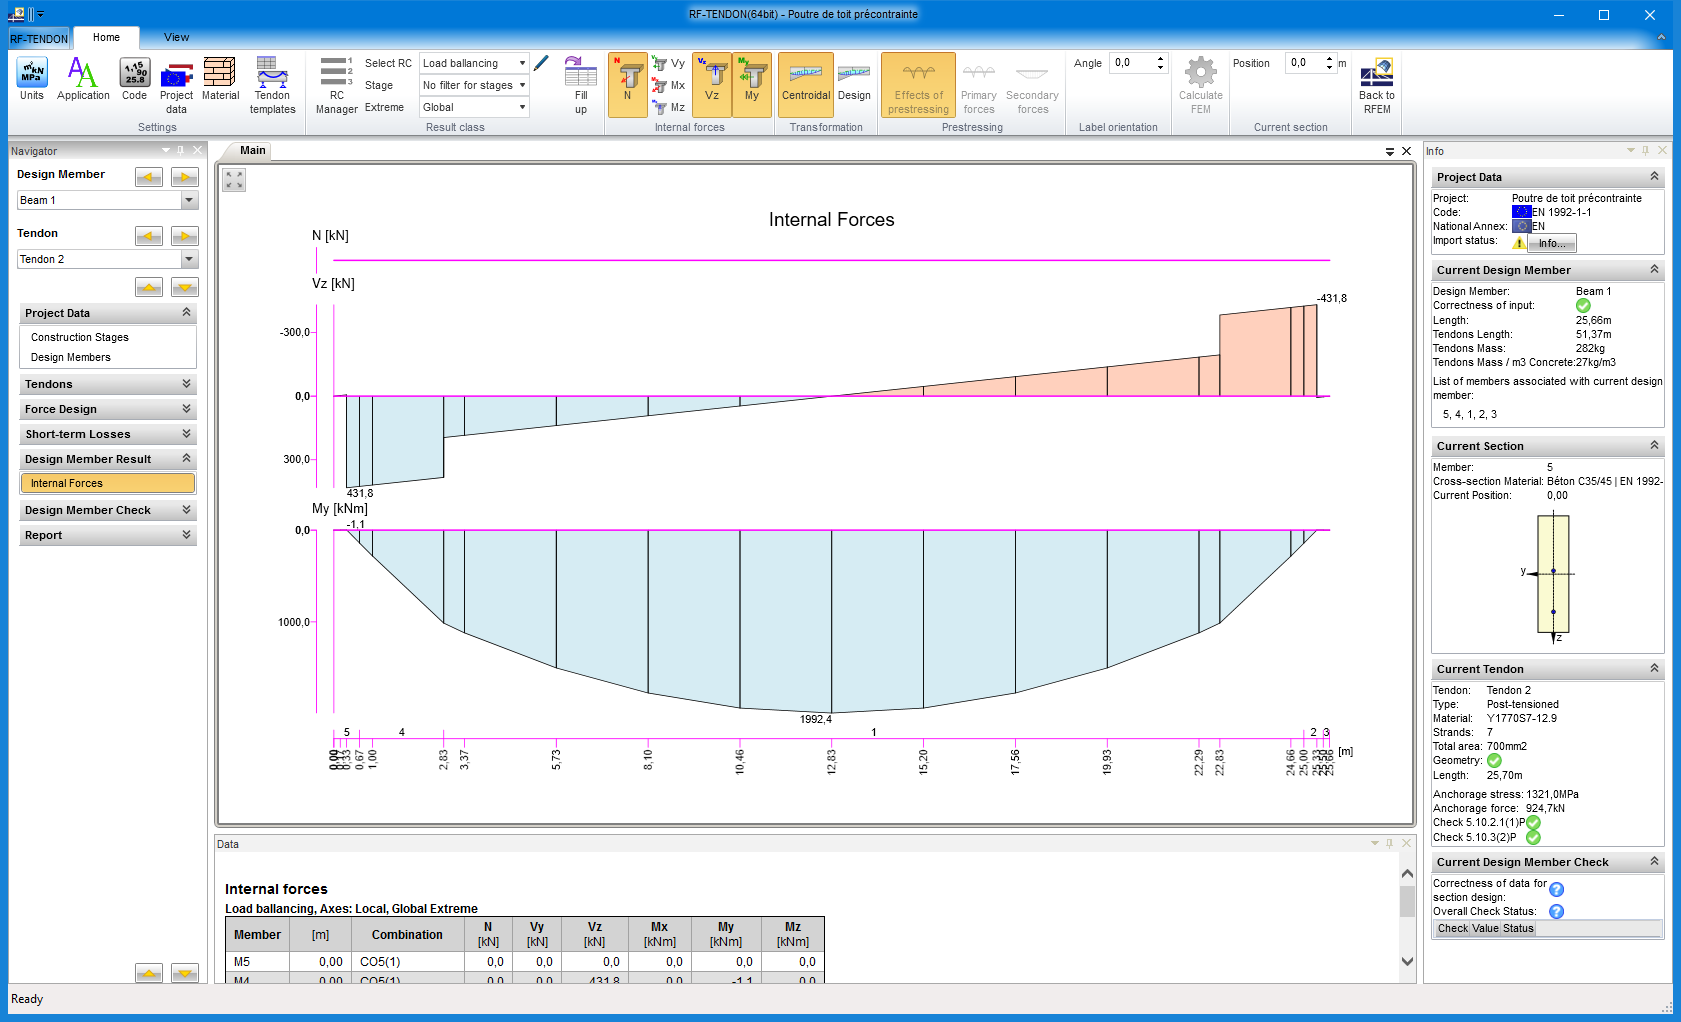Go to the next Tendon
Image resolution: width=1681 pixels, height=1022 pixels.
point(185,236)
